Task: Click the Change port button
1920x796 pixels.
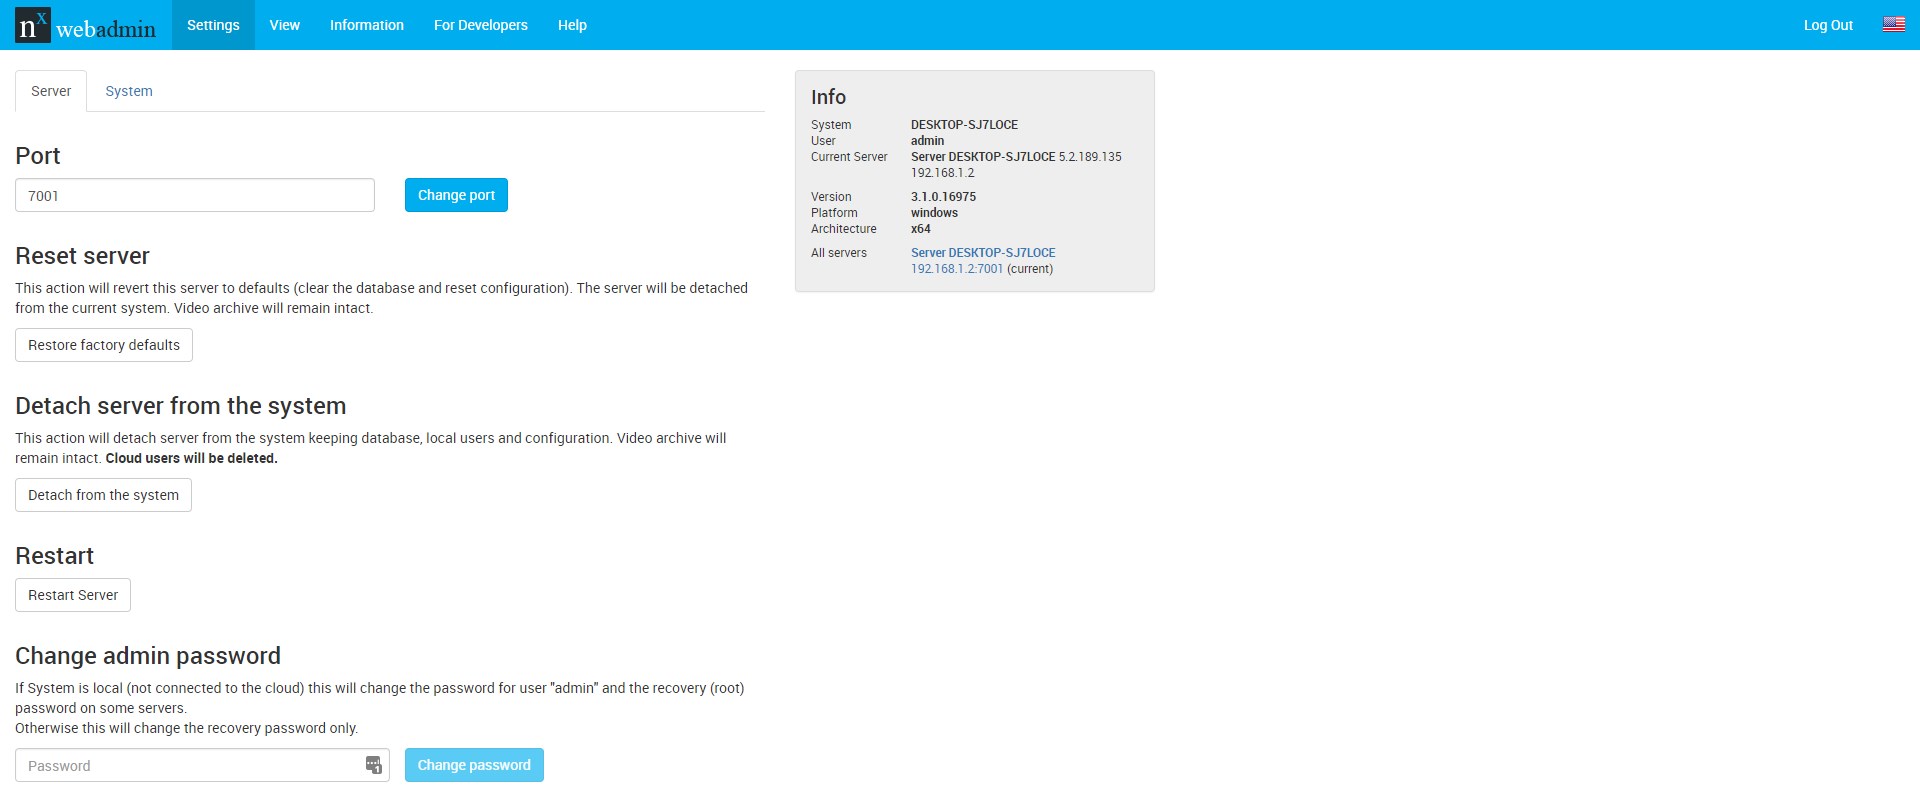Action: [x=456, y=195]
